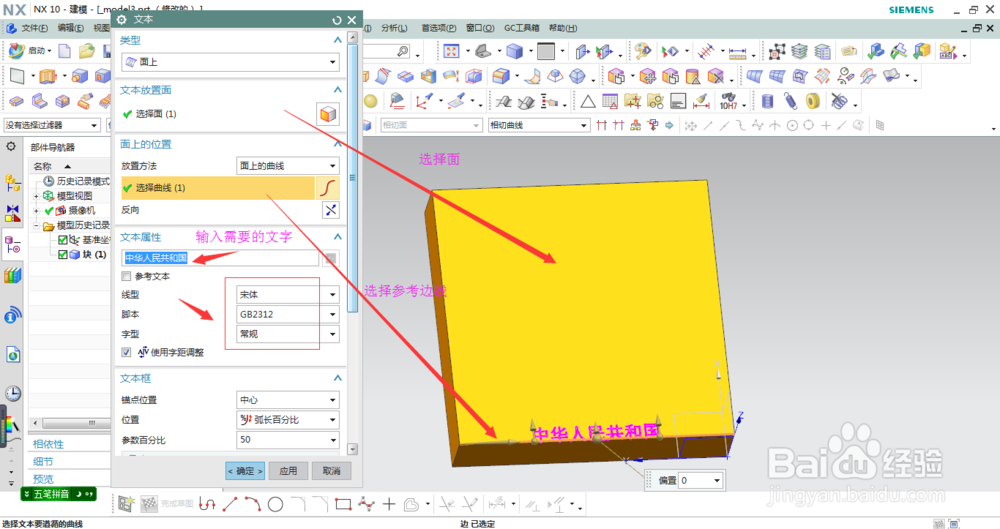This screenshot has width=1000, height=529.
Task: Open the 帮助(H) menu
Action: (x=563, y=28)
